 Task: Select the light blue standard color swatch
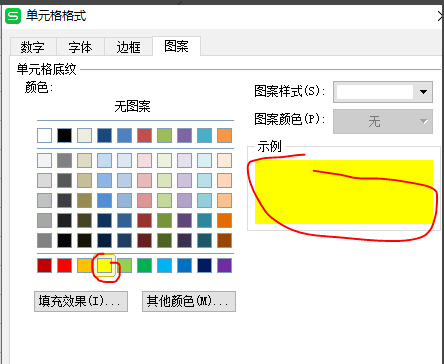[164, 266]
